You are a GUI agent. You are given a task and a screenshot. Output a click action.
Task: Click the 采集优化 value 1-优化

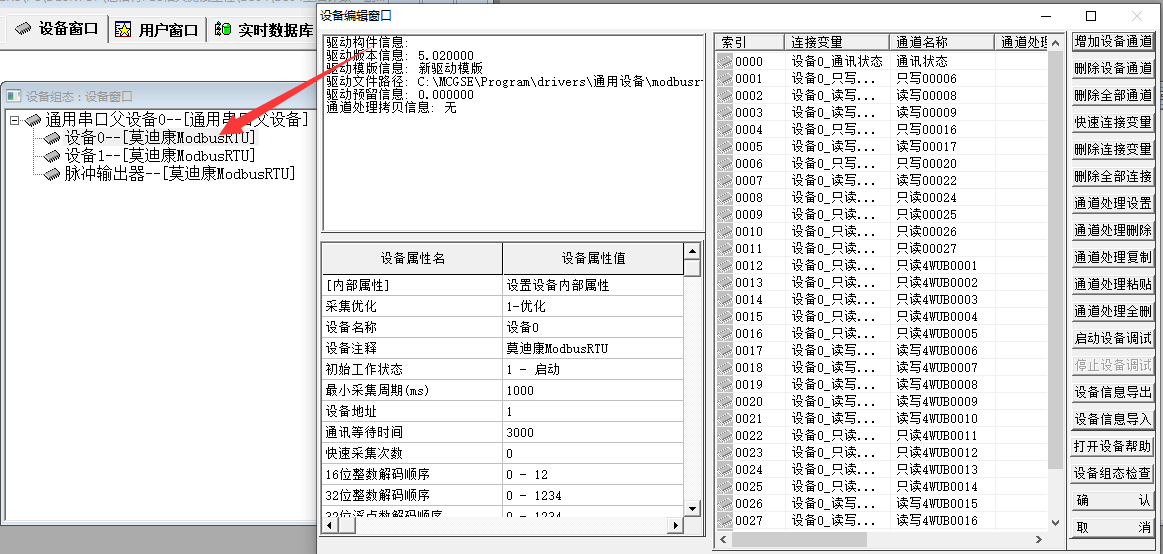593,306
